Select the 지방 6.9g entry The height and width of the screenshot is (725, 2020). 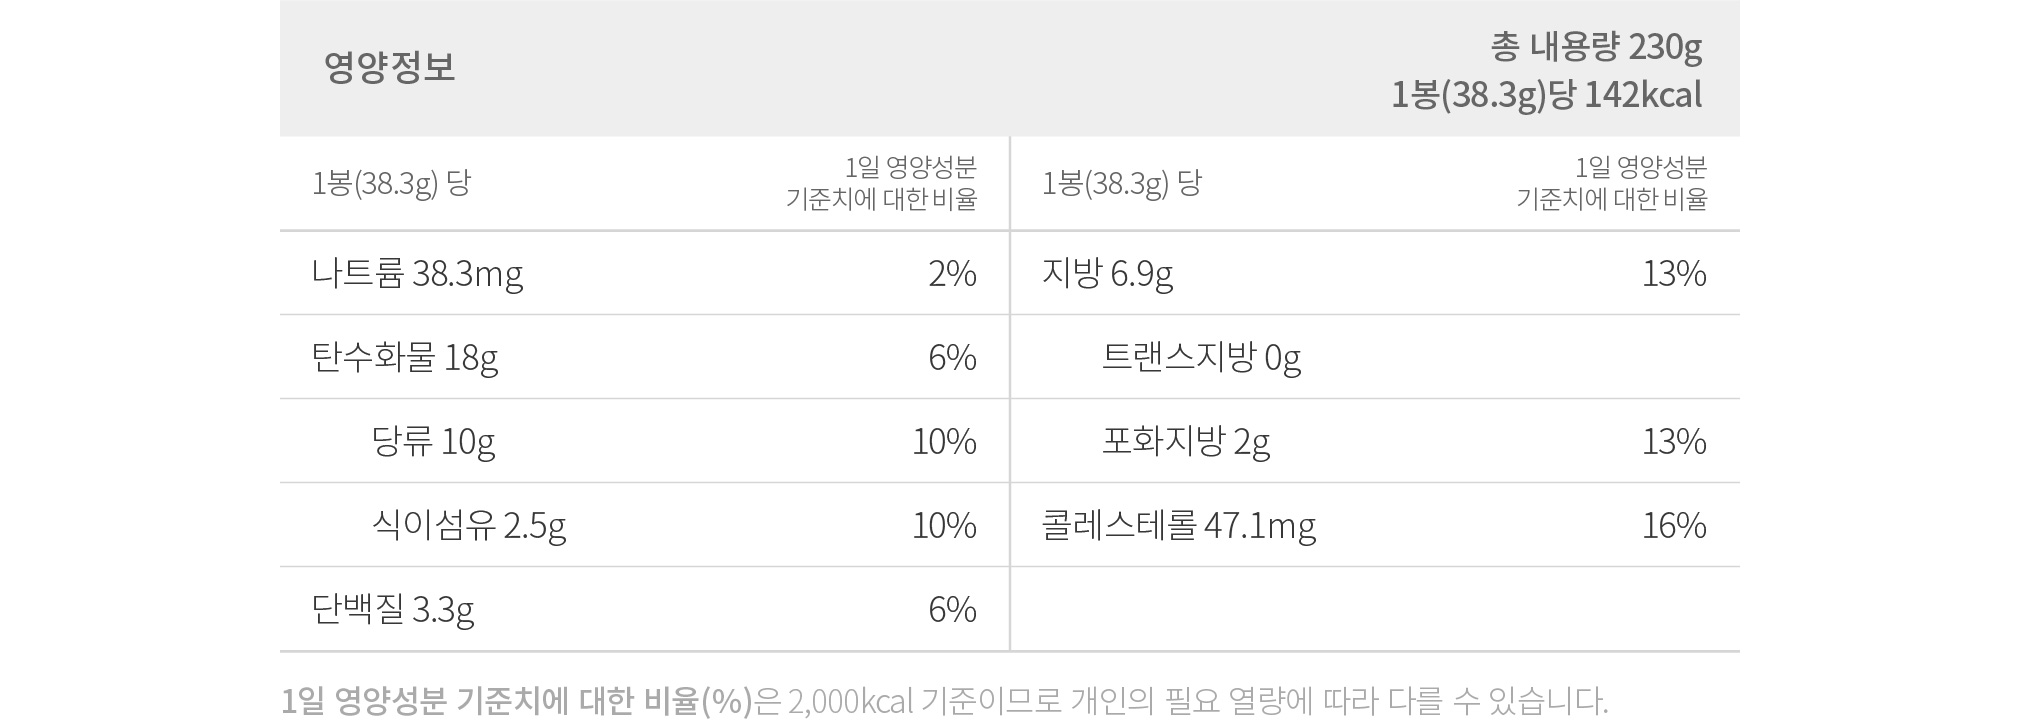coord(1375,273)
